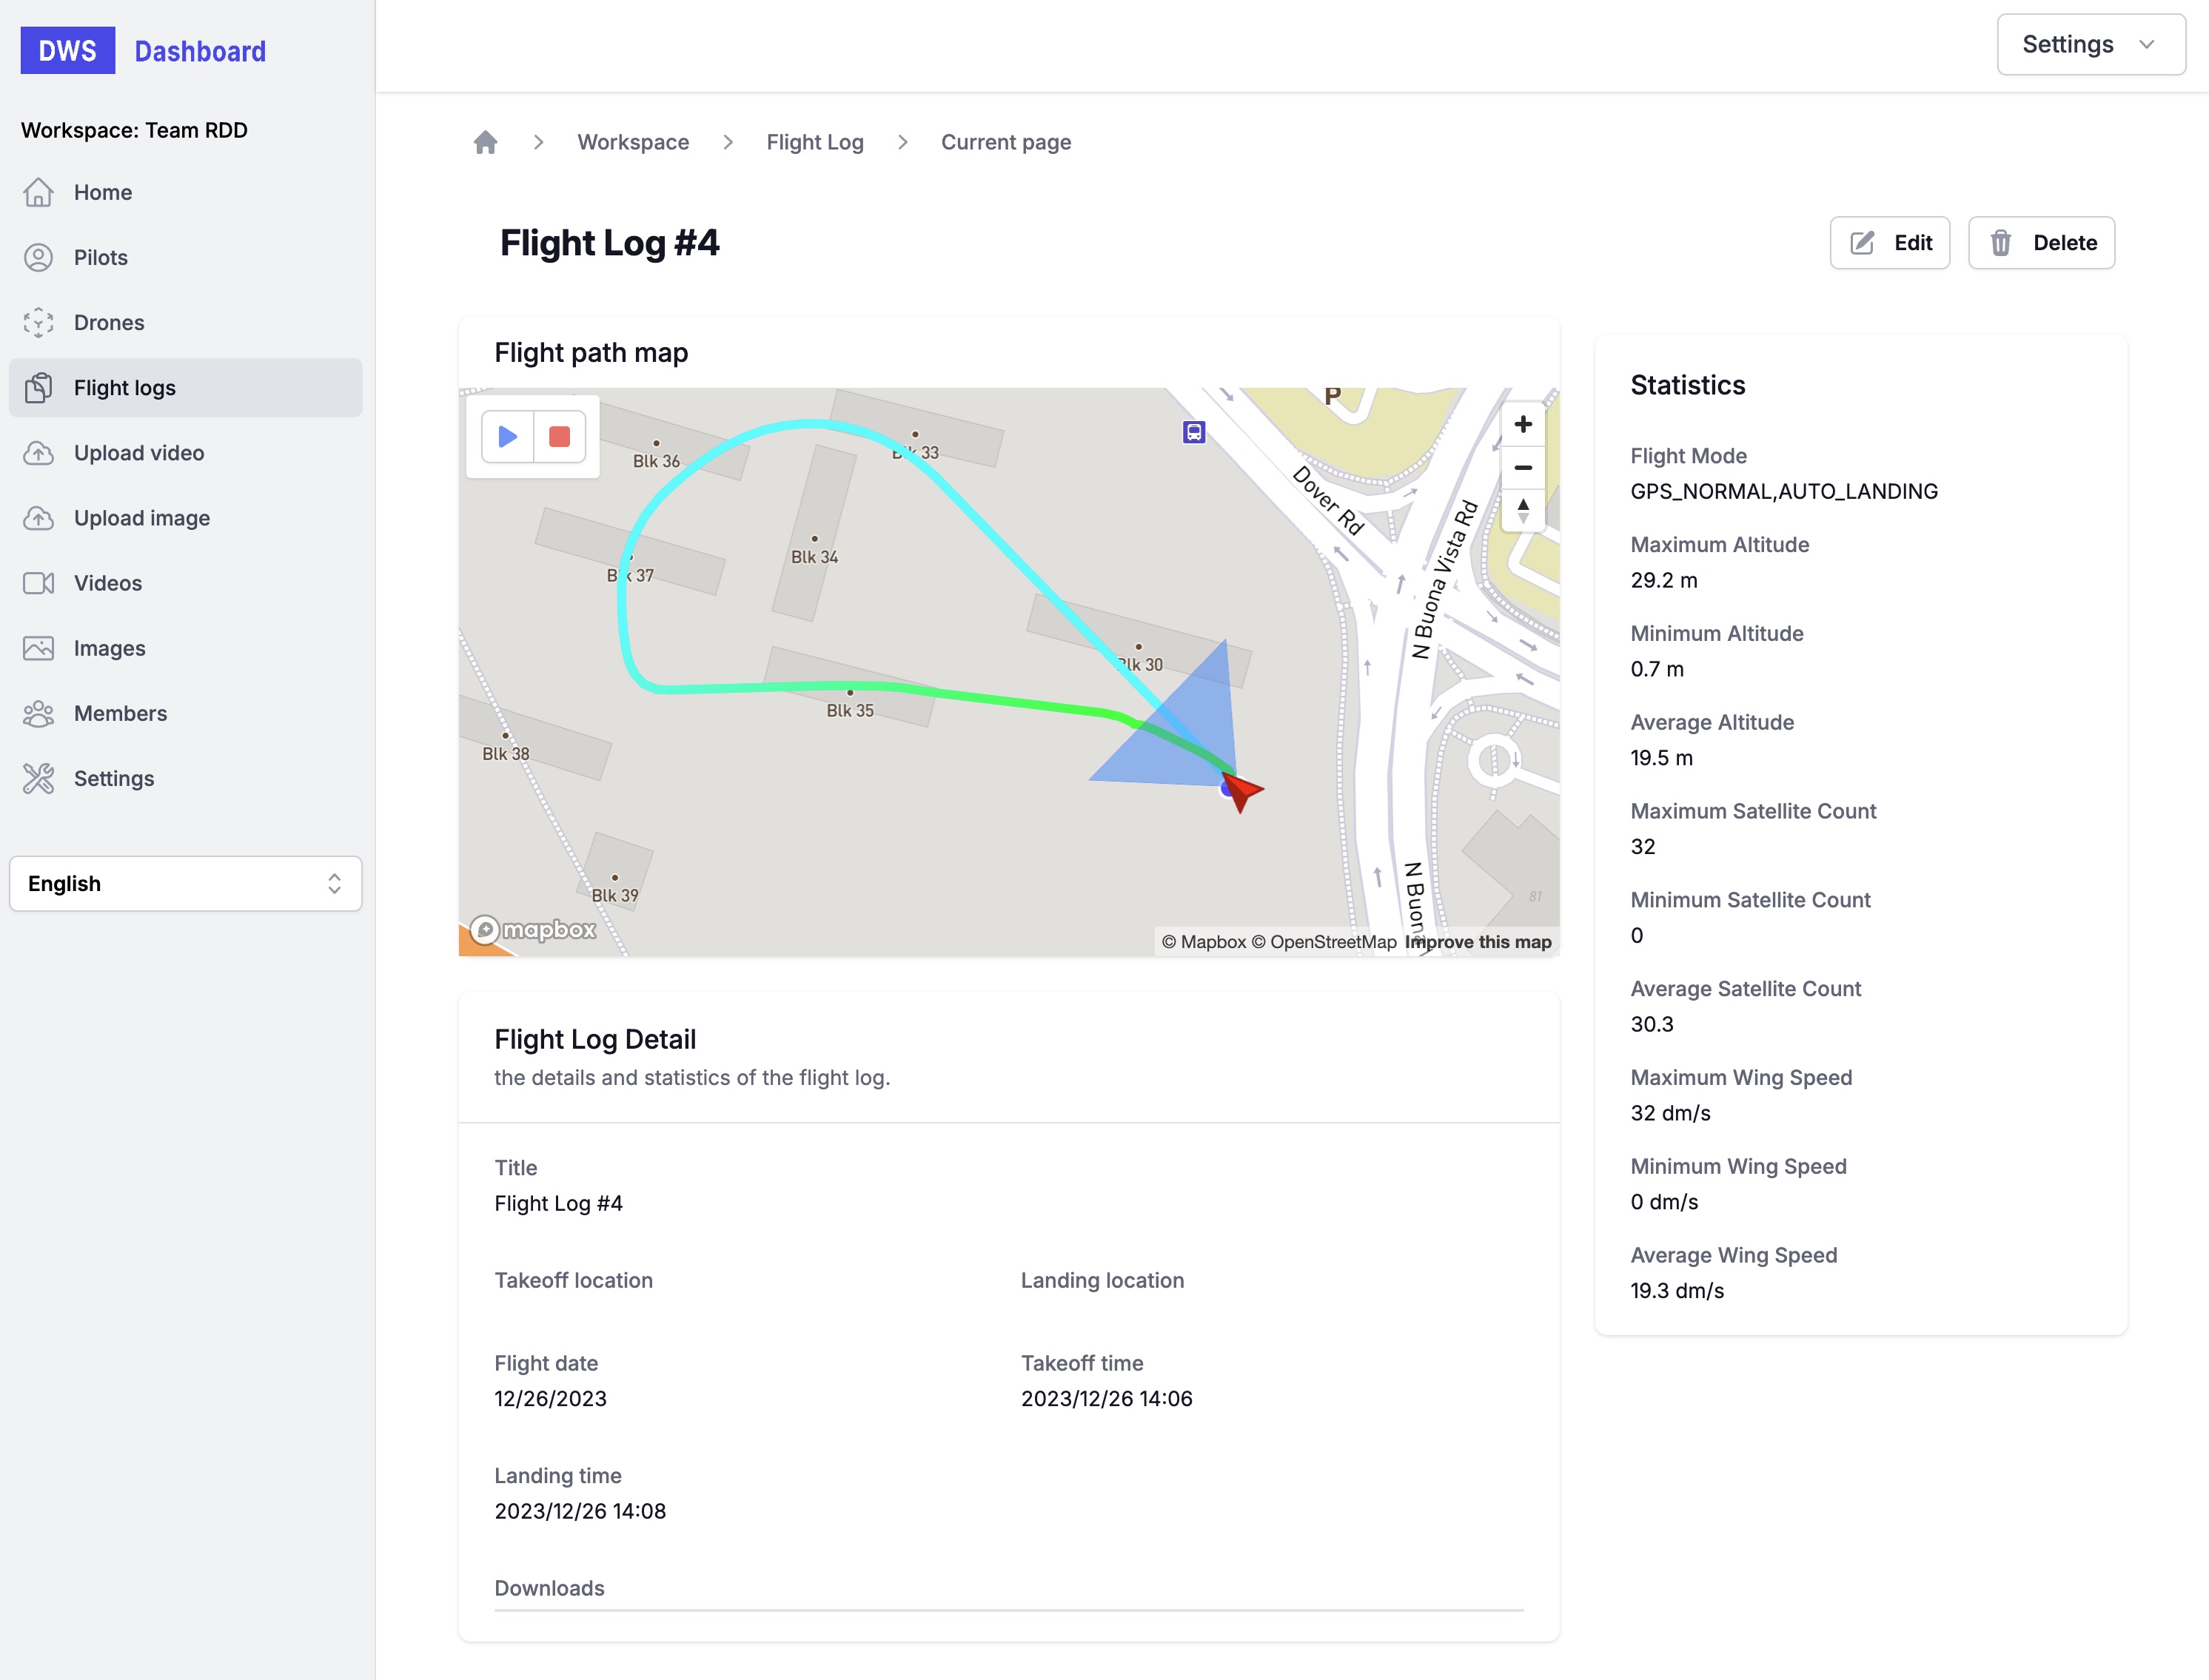Play the flight path animation
Screen dimensions: 2209x1680
point(507,437)
